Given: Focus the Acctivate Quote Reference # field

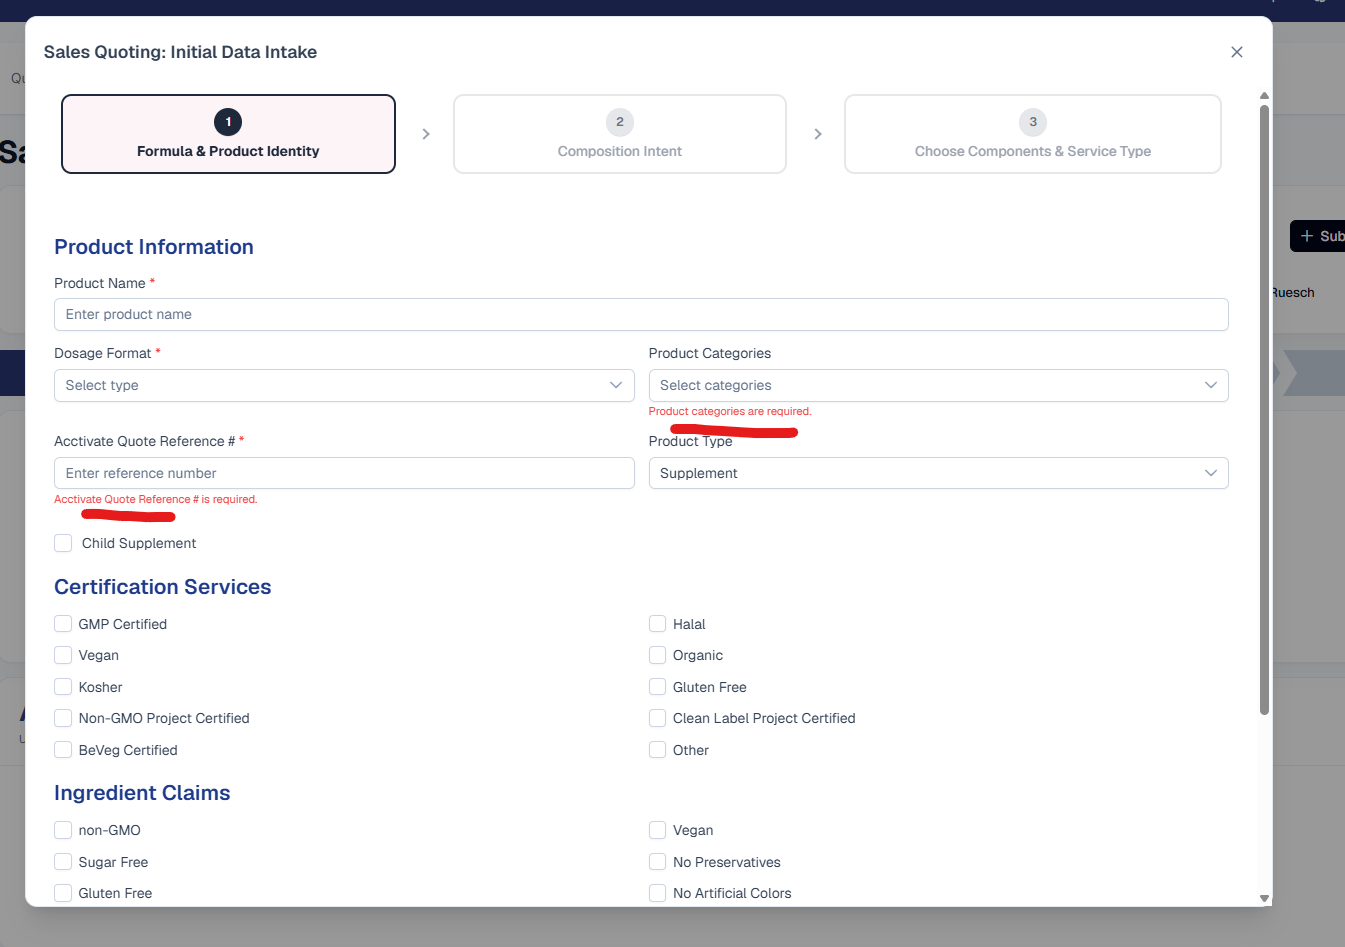Looking at the screenshot, I should pos(344,473).
